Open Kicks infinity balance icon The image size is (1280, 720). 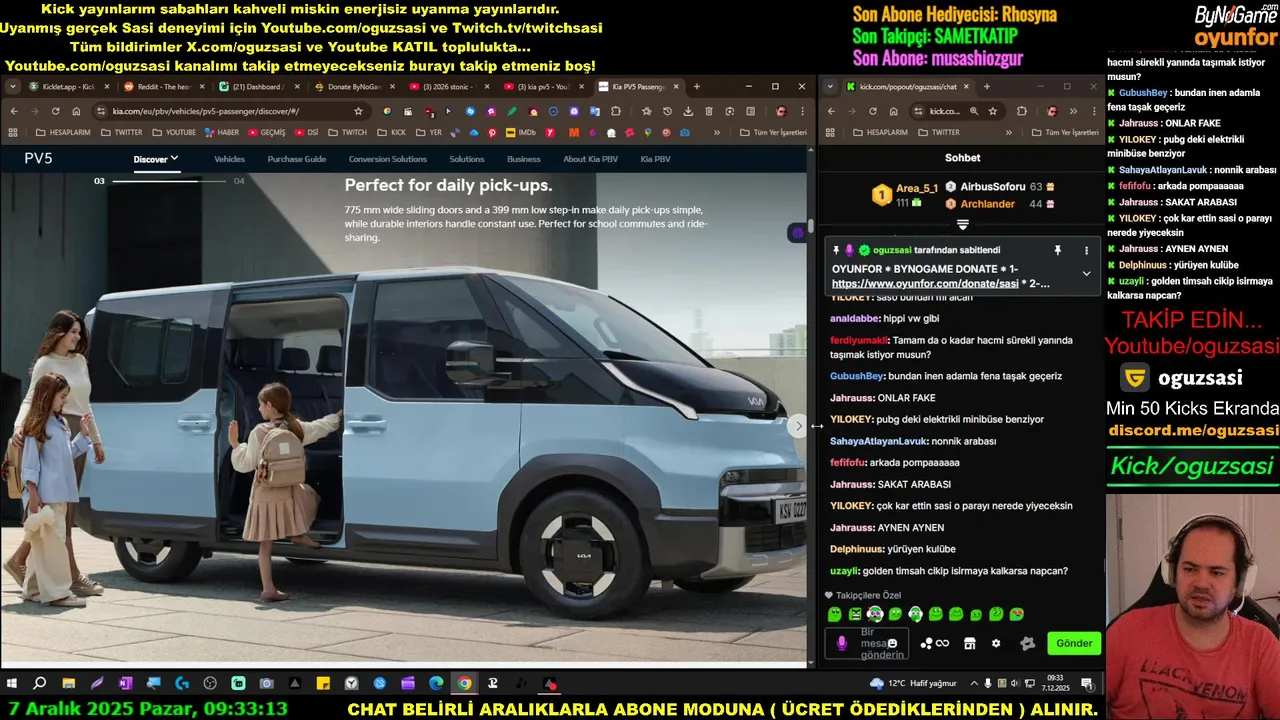[x=934, y=643]
